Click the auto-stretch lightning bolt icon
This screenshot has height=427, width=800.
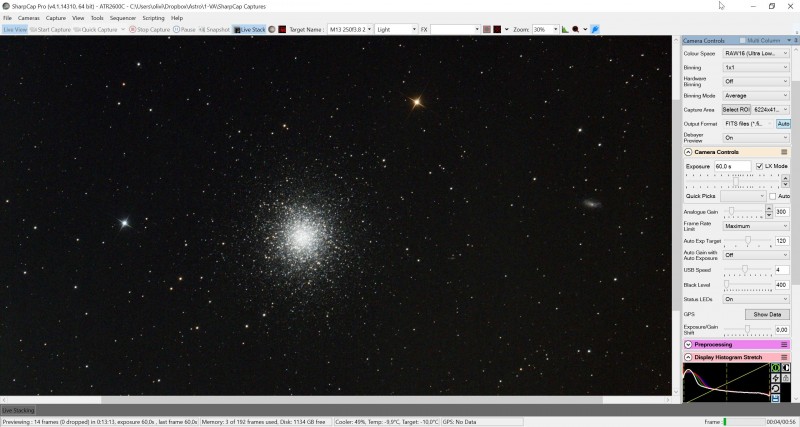coord(776,378)
